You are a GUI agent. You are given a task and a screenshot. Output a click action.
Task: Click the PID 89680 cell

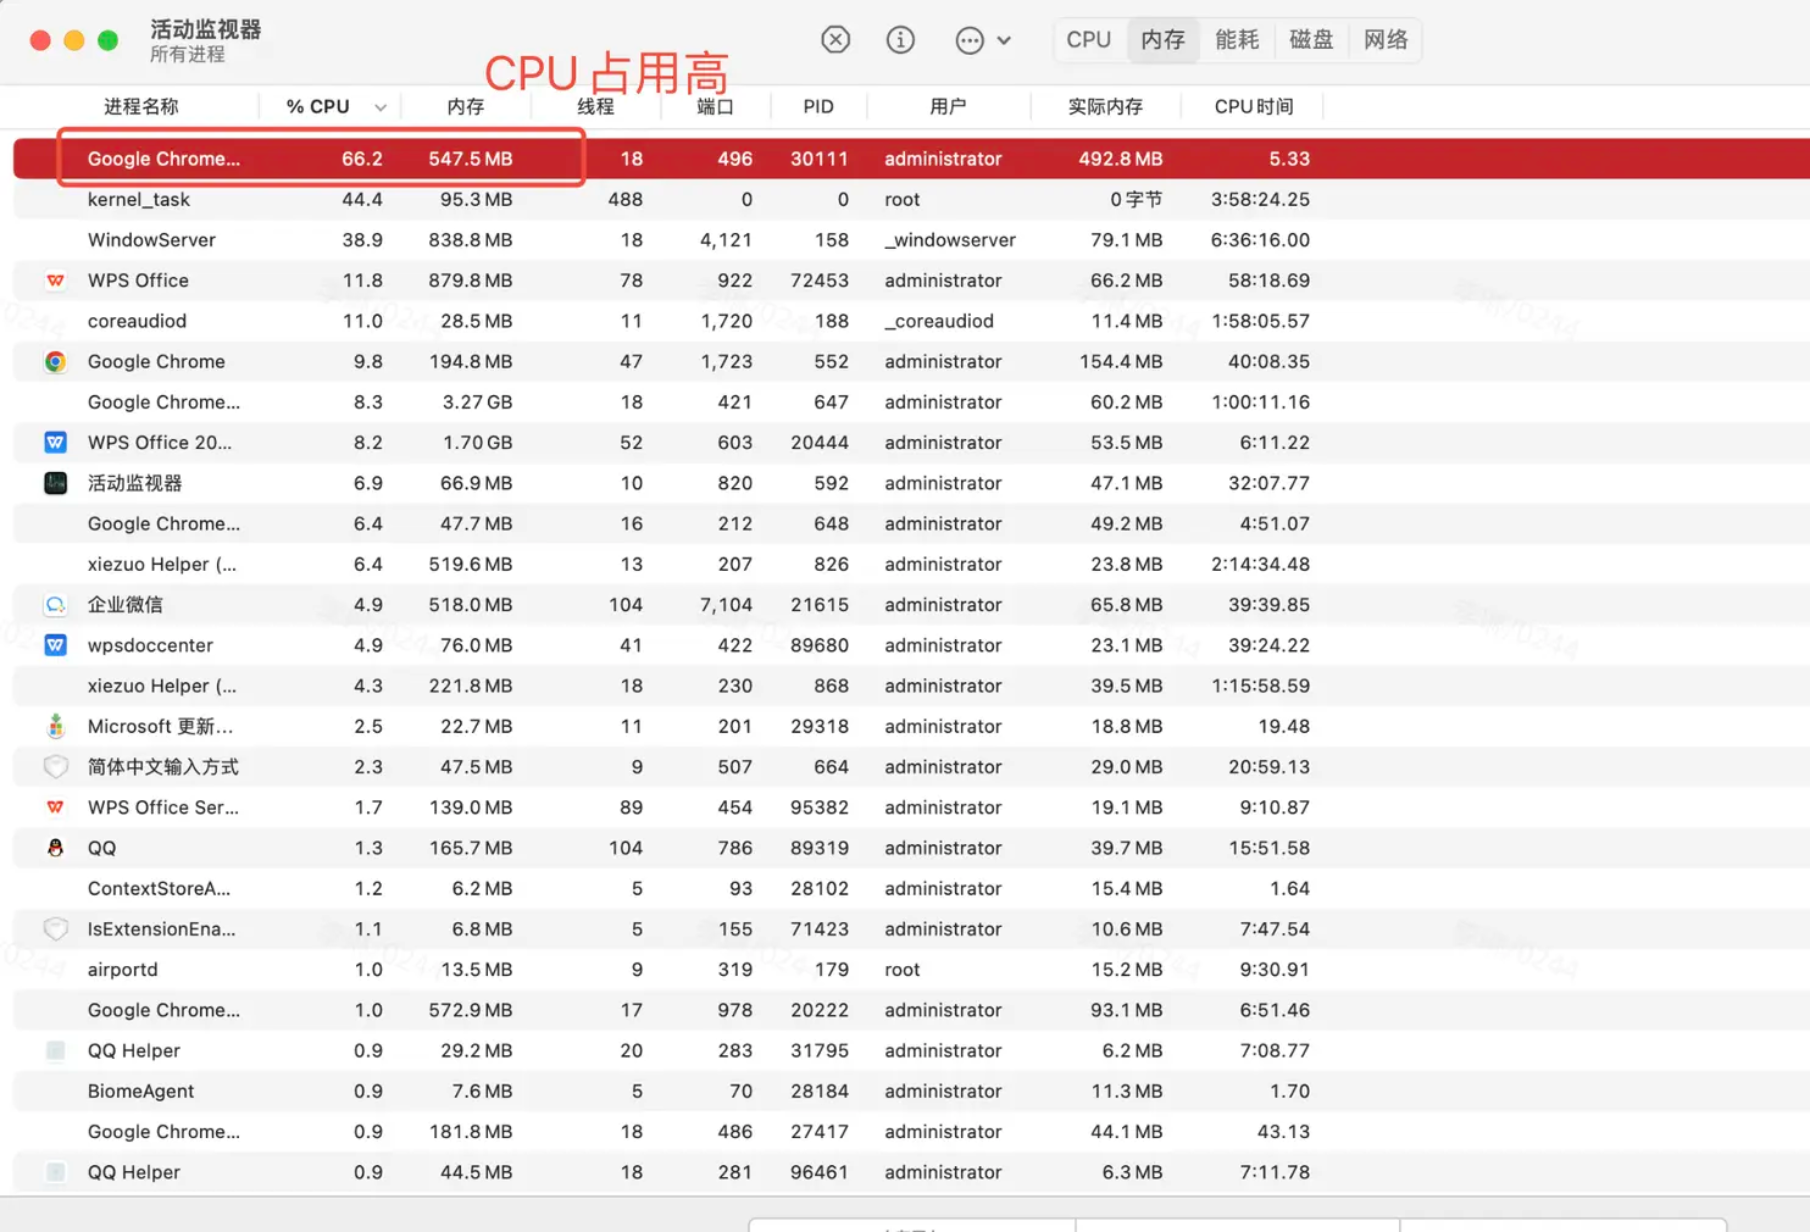pos(819,646)
